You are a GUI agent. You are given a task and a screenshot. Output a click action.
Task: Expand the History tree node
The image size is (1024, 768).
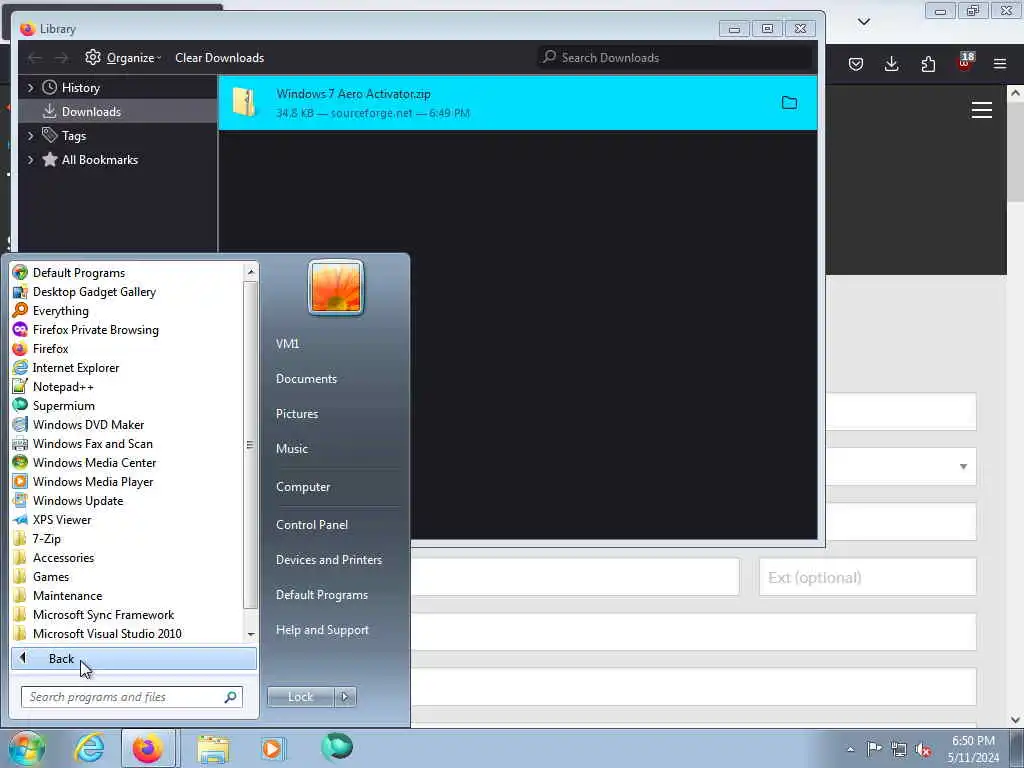[30, 88]
